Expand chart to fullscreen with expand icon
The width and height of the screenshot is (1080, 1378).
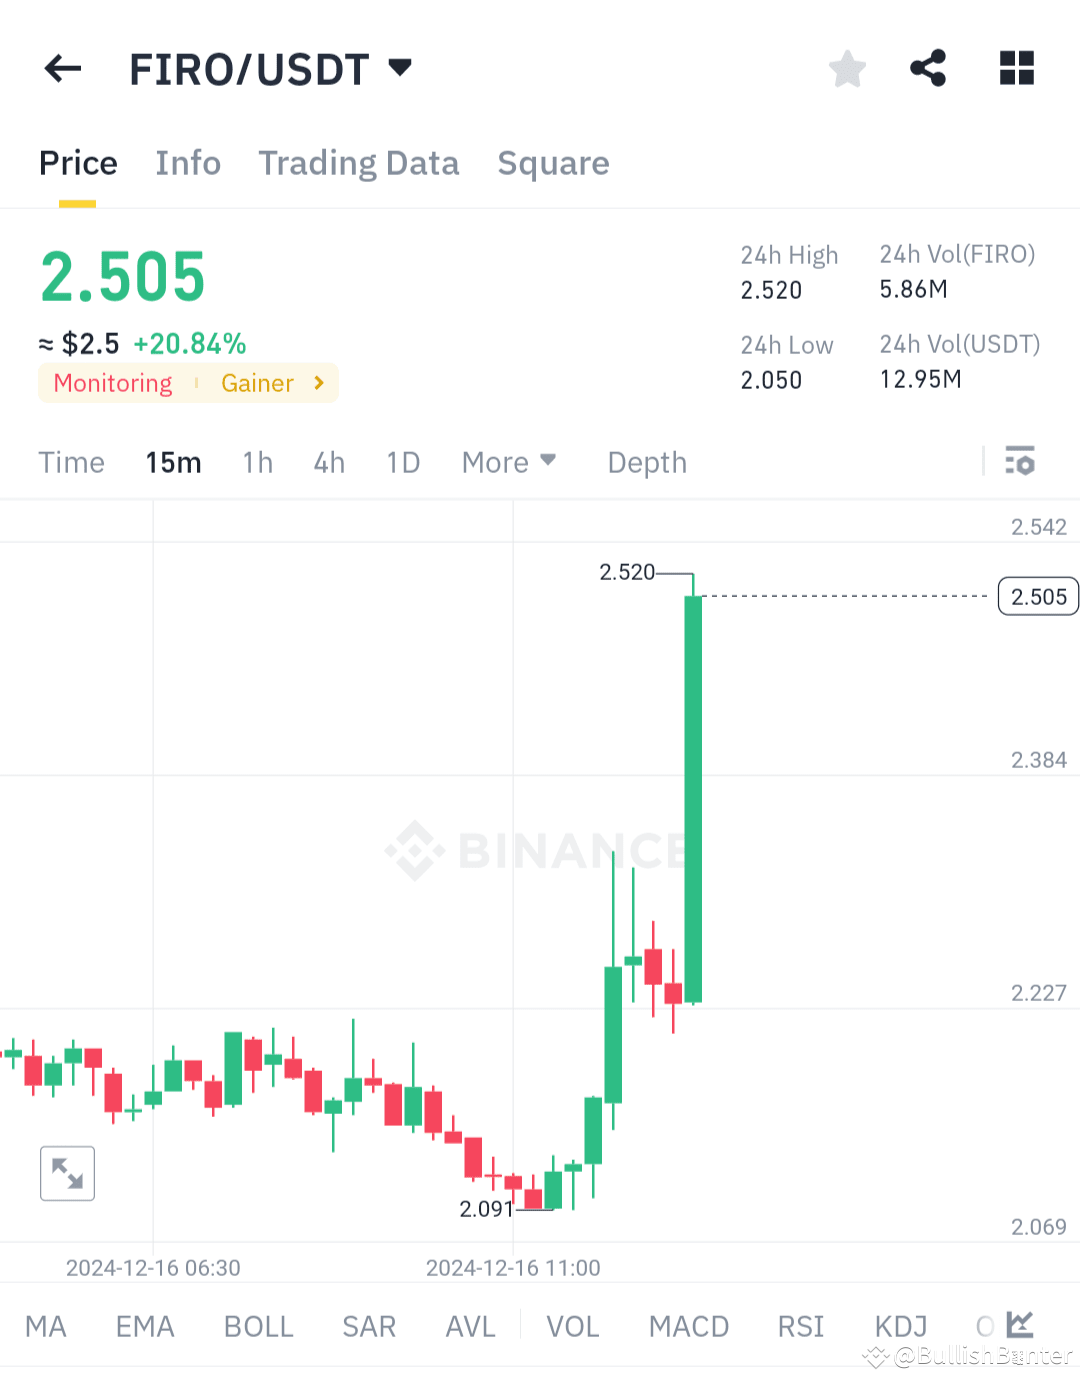click(x=67, y=1173)
